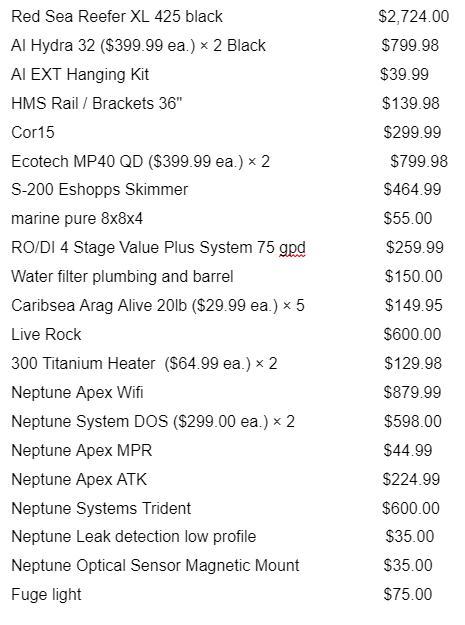Click the $879.99 price
Screen dimensions: 465x625
pyautogui.click(x=412, y=393)
